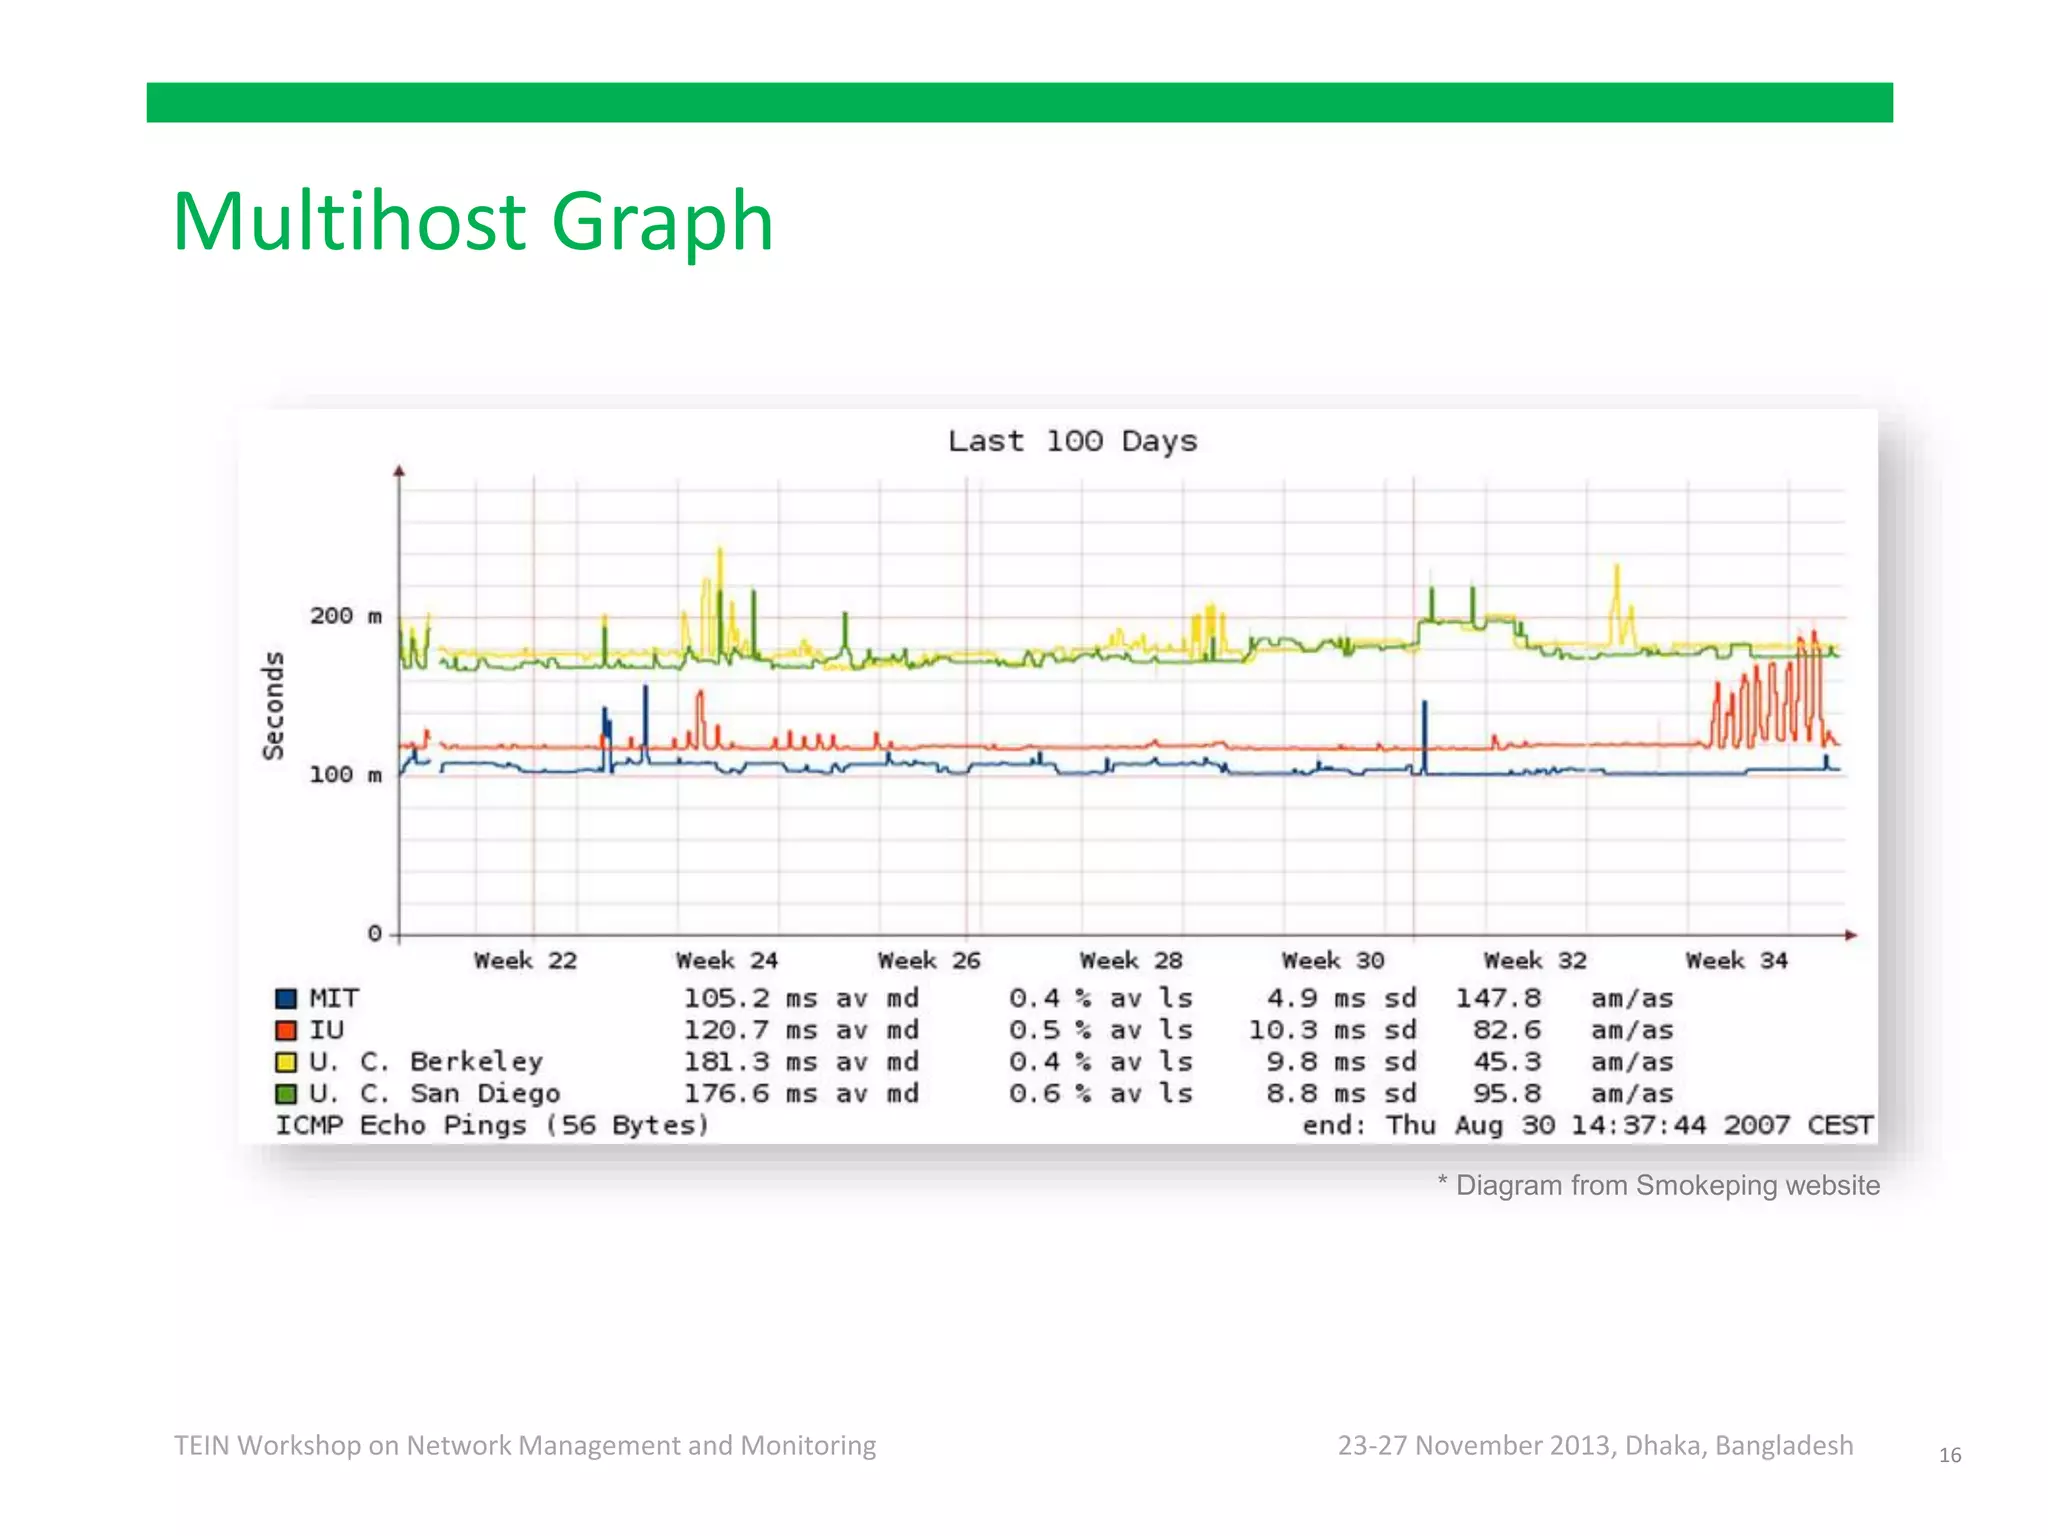
Task: Click the '0.5 % av ls' value
Action: [1101, 1030]
